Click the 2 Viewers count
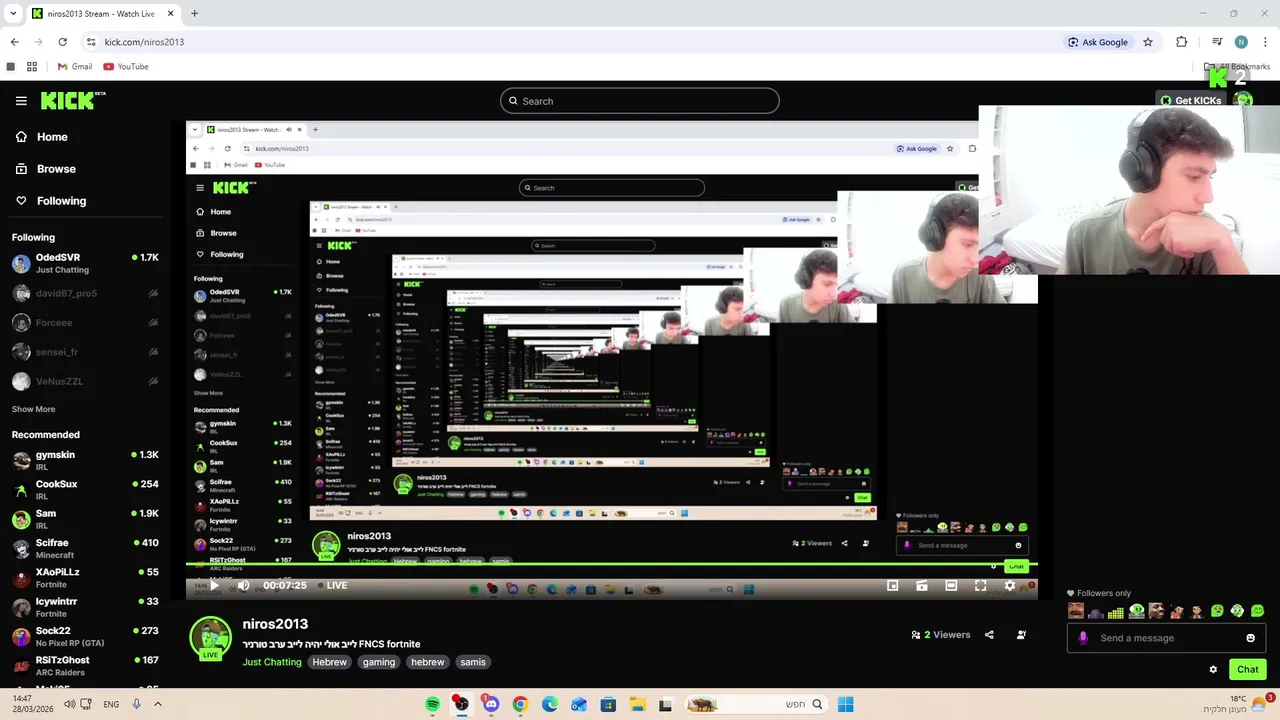Image resolution: width=1280 pixels, height=720 pixels. pos(941,634)
